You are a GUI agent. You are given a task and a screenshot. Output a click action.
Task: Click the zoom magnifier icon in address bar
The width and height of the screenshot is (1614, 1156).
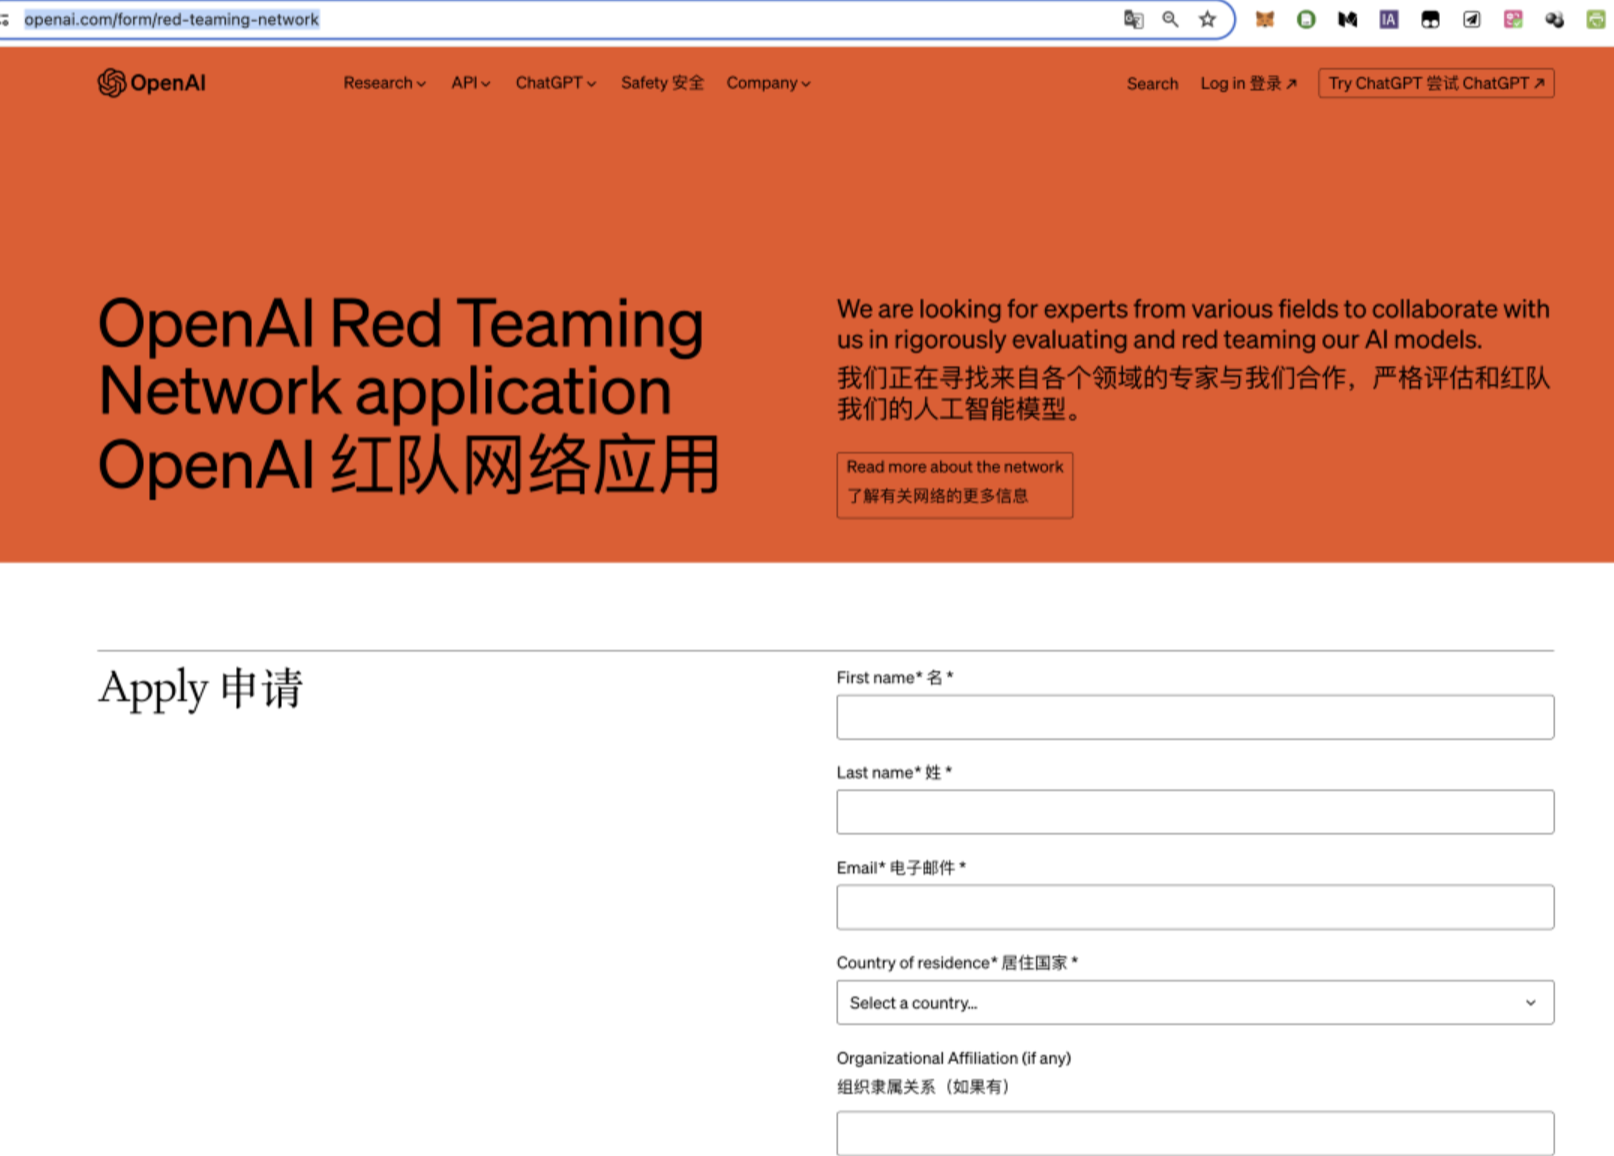[x=1170, y=19]
